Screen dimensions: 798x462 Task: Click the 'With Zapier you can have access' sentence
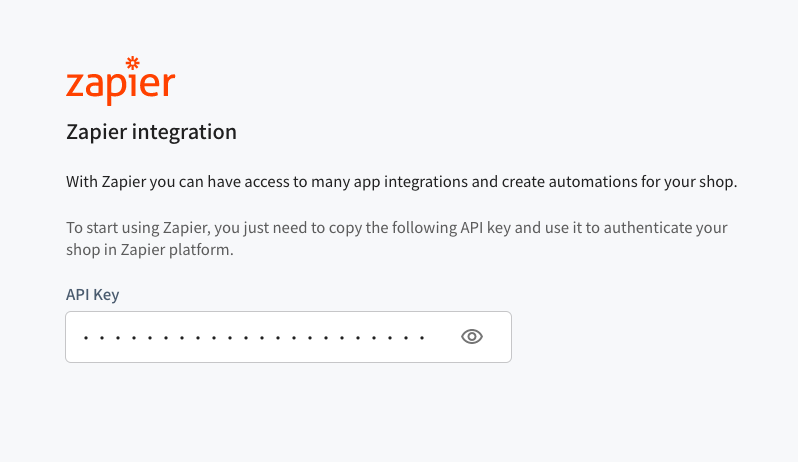pos(402,182)
